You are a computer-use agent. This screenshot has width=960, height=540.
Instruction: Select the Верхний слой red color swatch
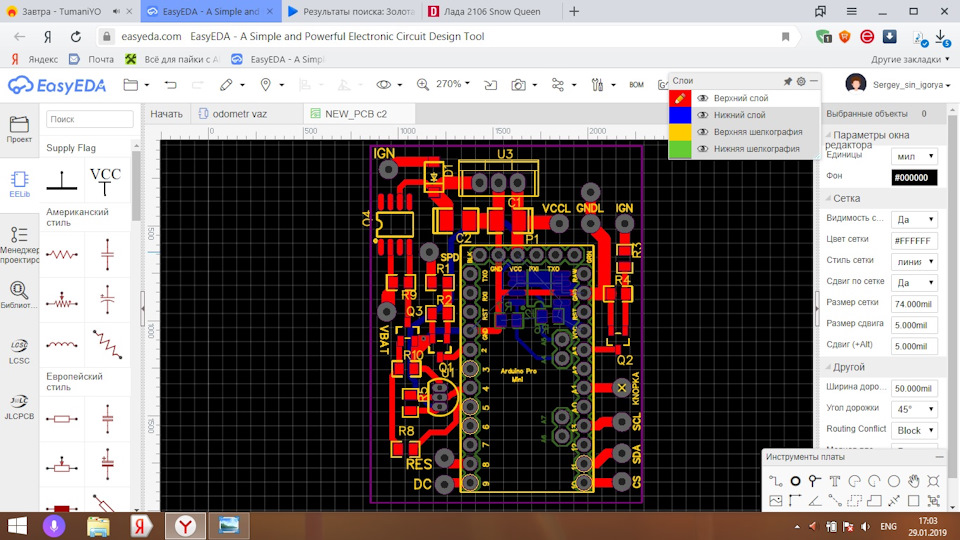[x=680, y=98]
